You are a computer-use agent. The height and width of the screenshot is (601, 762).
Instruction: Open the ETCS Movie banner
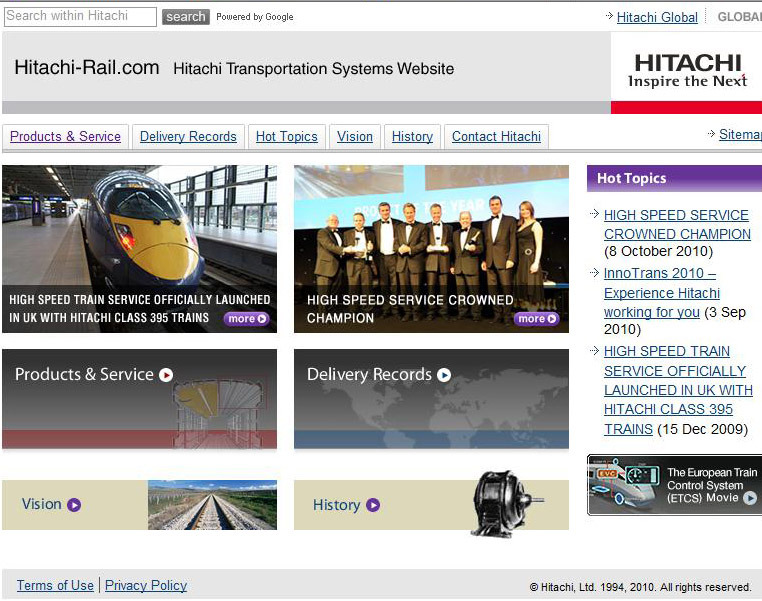[x=675, y=485]
